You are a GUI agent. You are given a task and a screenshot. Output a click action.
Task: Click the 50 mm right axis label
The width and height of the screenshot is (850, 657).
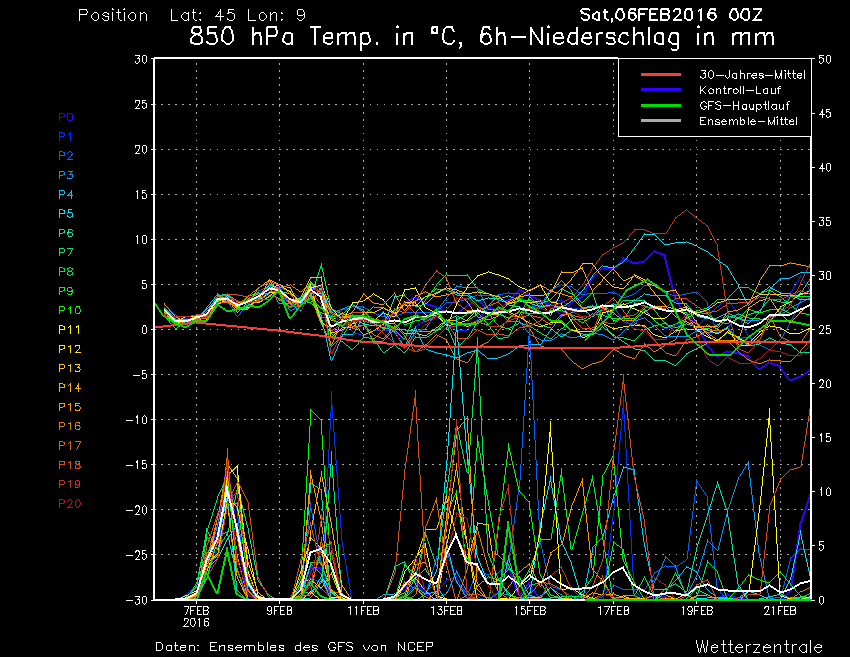point(825,59)
